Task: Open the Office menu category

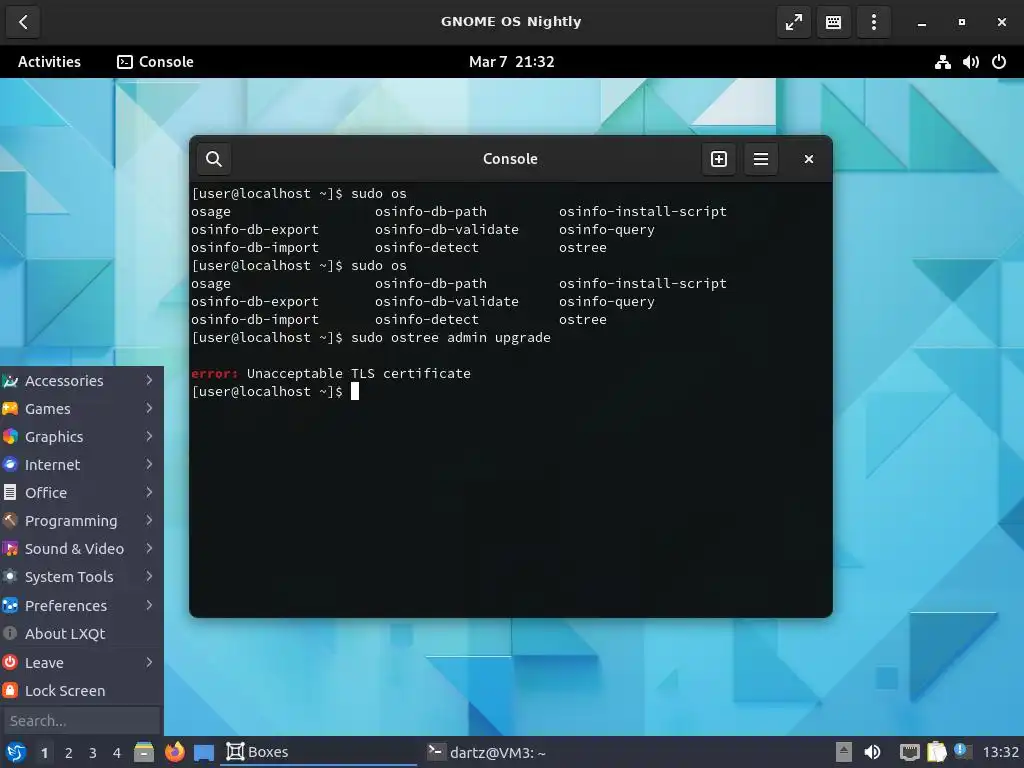Action: (81, 493)
